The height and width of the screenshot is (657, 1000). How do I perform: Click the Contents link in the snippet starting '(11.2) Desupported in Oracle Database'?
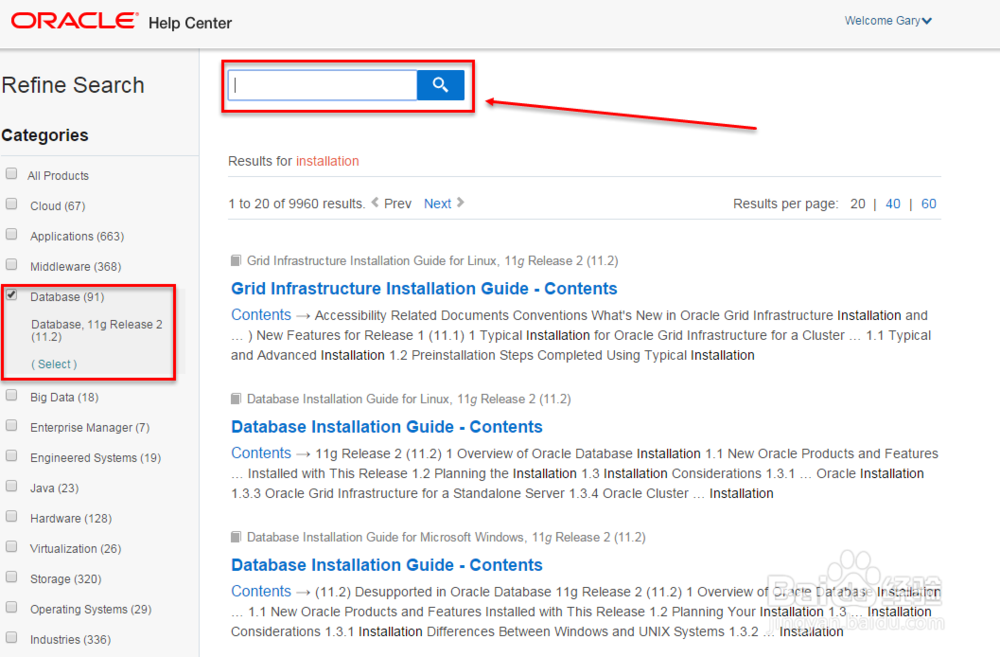click(261, 591)
